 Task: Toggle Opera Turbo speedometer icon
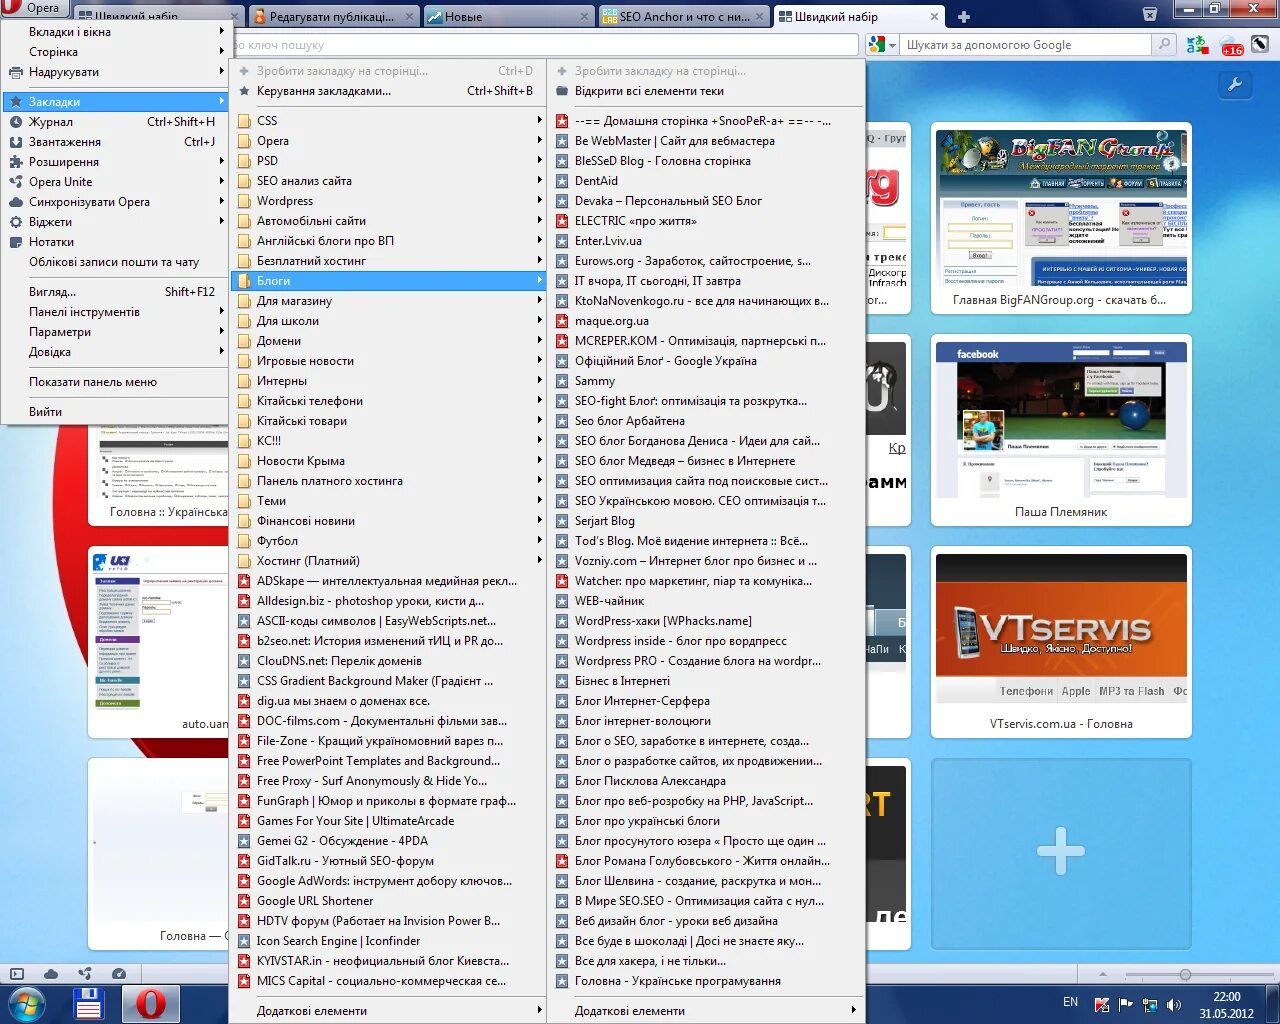[x=119, y=974]
